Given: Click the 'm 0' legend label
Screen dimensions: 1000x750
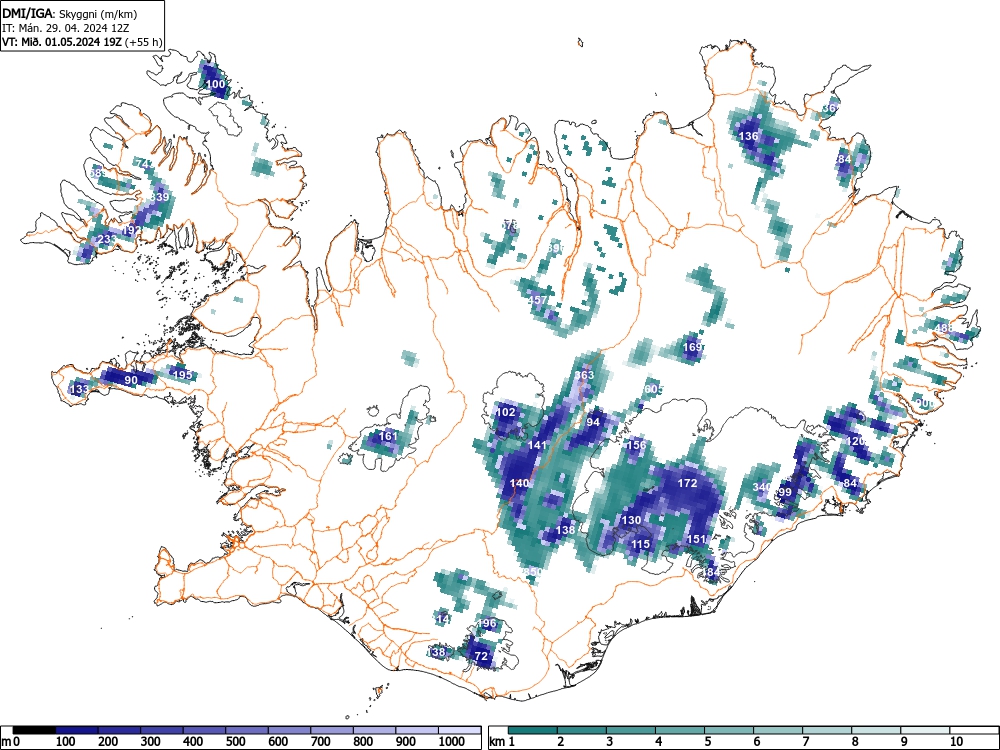Looking at the screenshot, I should (11, 741).
